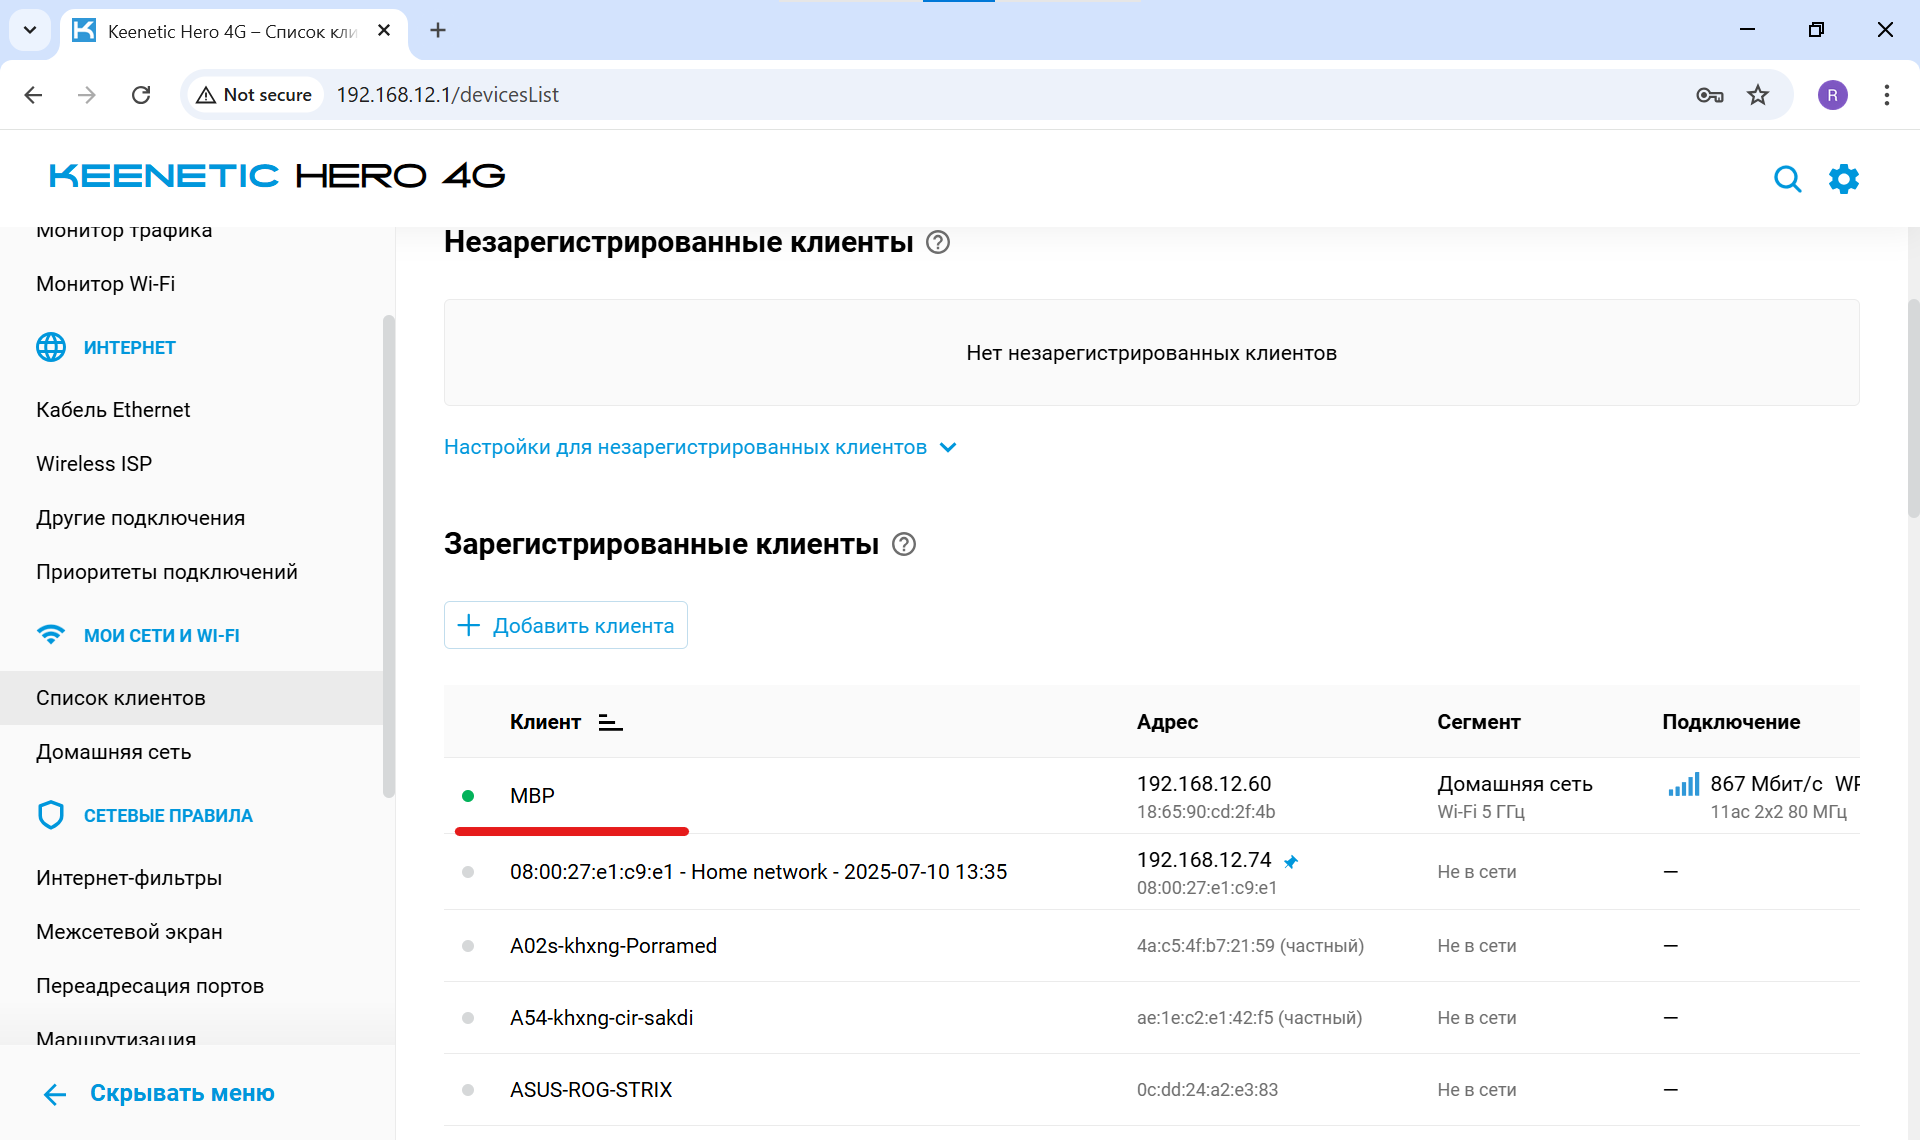Open search via magnifier icon
Viewport: 1920px width, 1140px height.
(1788, 179)
